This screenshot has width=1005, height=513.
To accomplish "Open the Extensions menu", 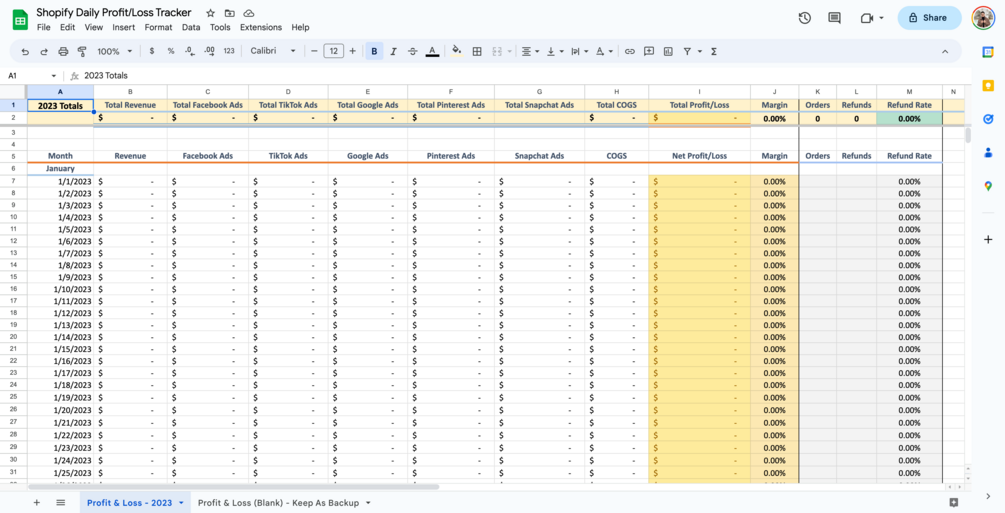I will 261,28.
